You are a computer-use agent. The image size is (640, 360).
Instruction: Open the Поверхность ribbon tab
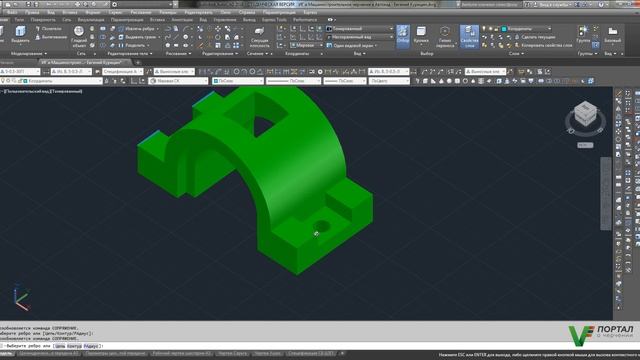43,20
